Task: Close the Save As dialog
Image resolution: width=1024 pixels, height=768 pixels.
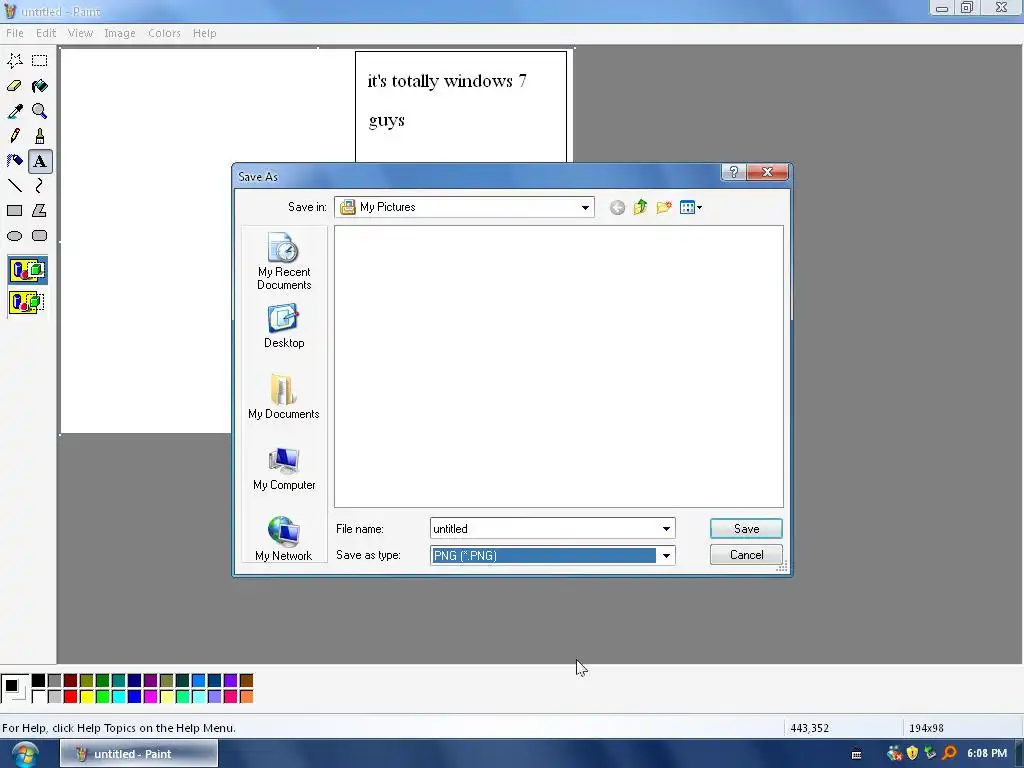Action: 767,172
